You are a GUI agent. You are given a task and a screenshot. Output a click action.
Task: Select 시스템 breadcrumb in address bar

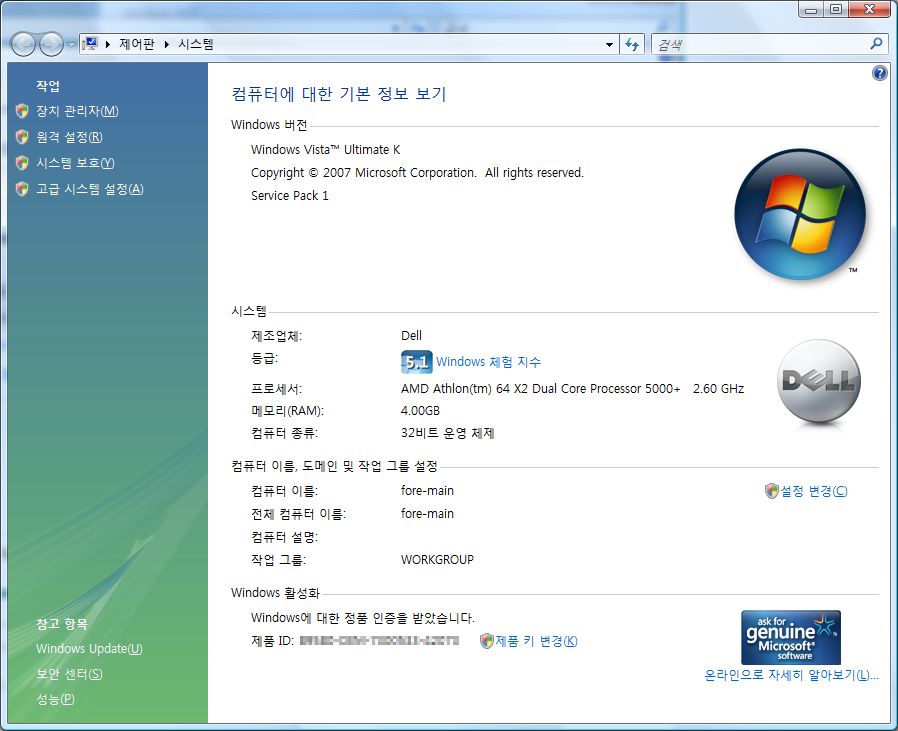(196, 44)
